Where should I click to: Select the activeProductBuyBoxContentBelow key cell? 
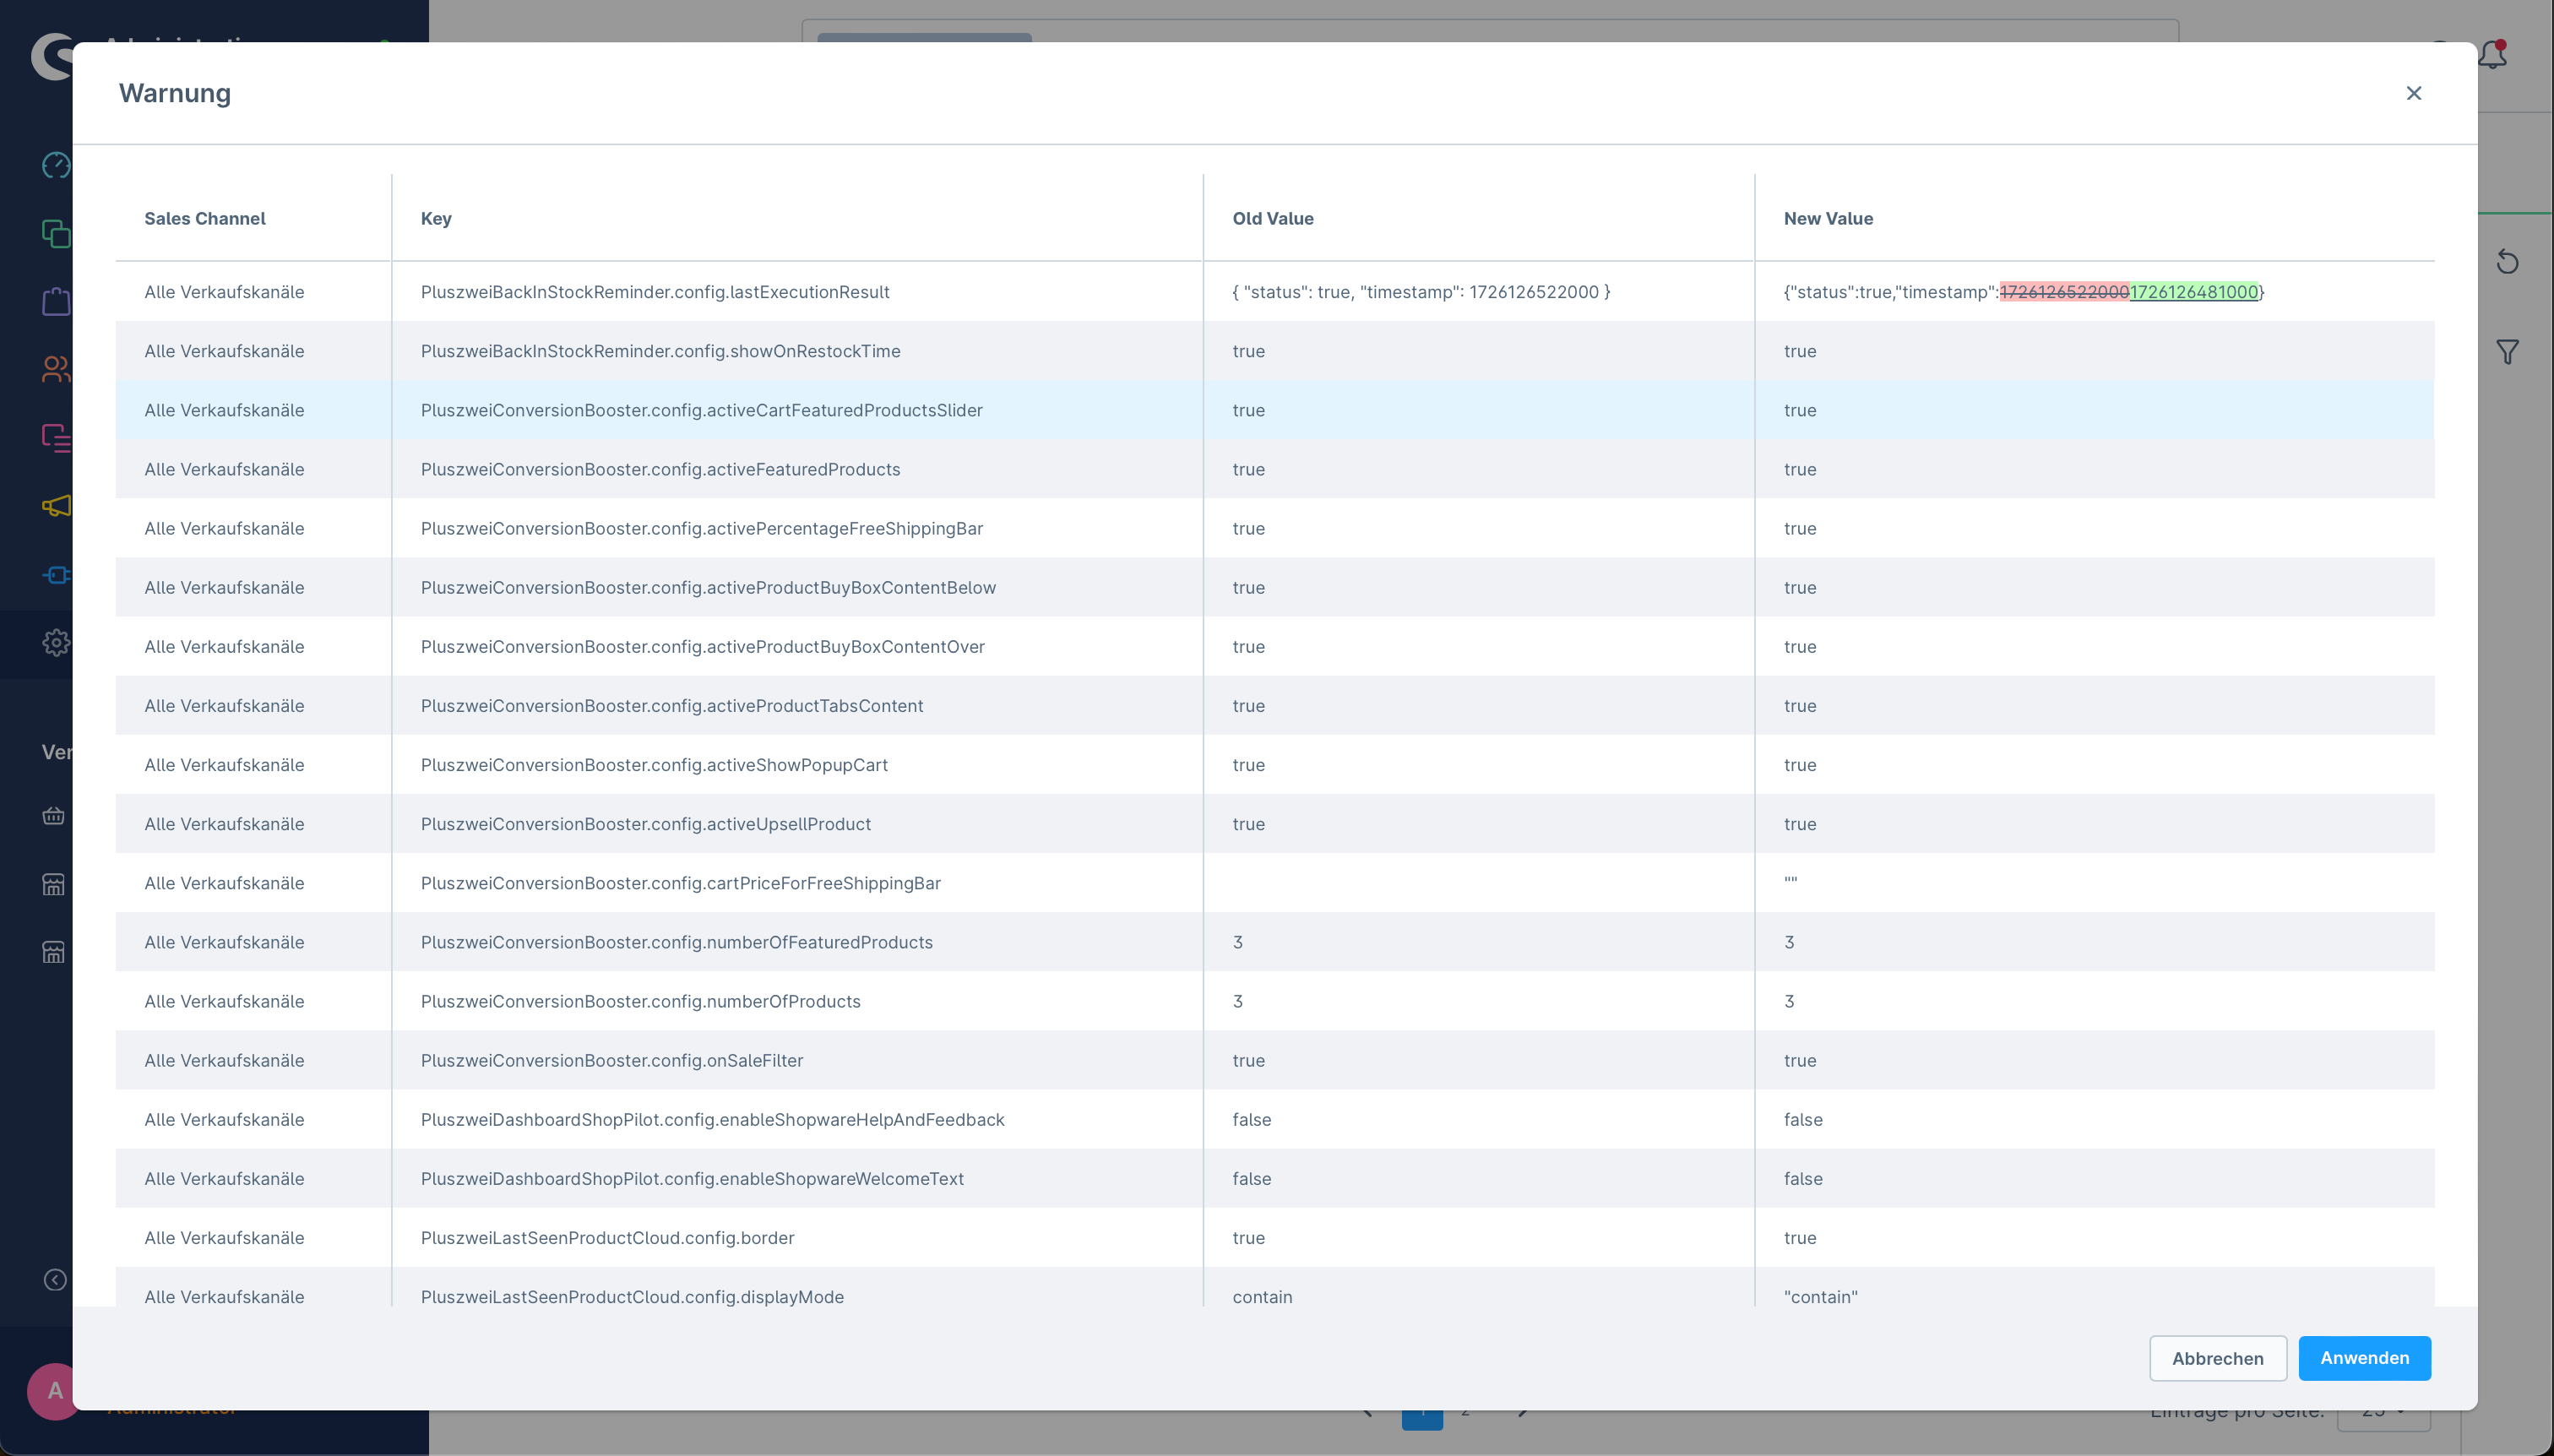pyautogui.click(x=797, y=587)
